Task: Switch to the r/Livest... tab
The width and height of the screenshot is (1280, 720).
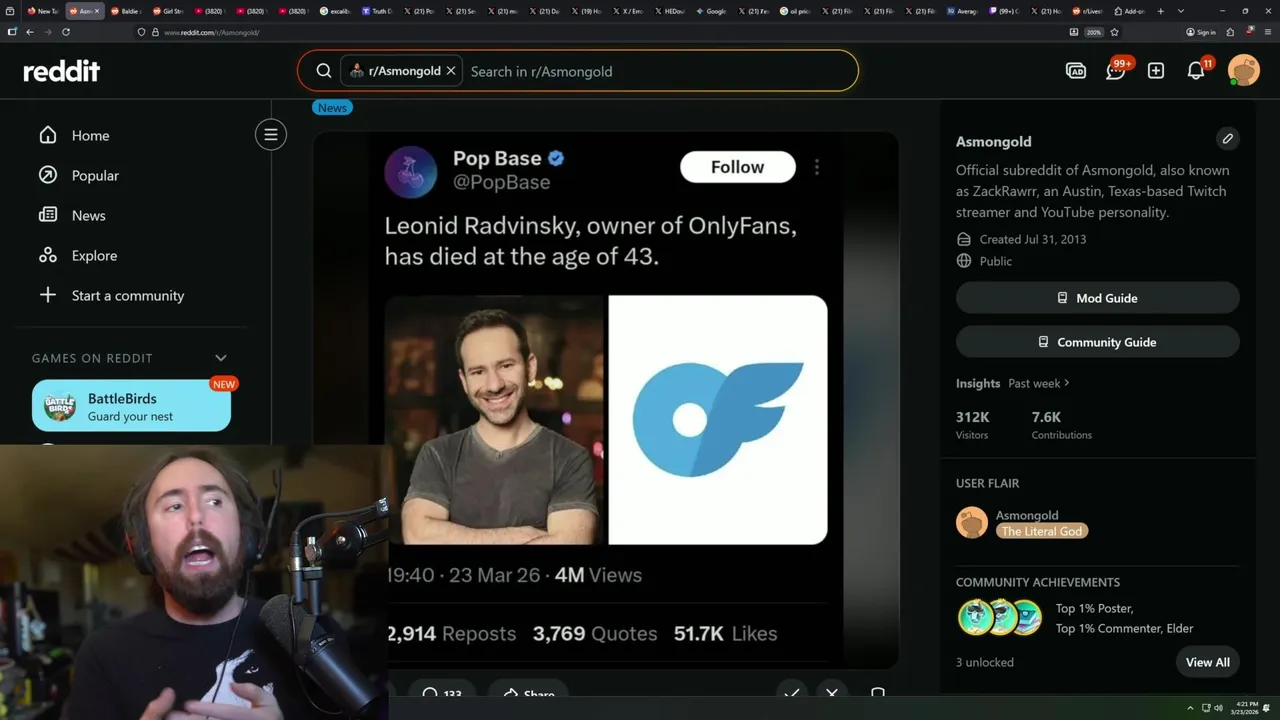Action: coord(1089,11)
